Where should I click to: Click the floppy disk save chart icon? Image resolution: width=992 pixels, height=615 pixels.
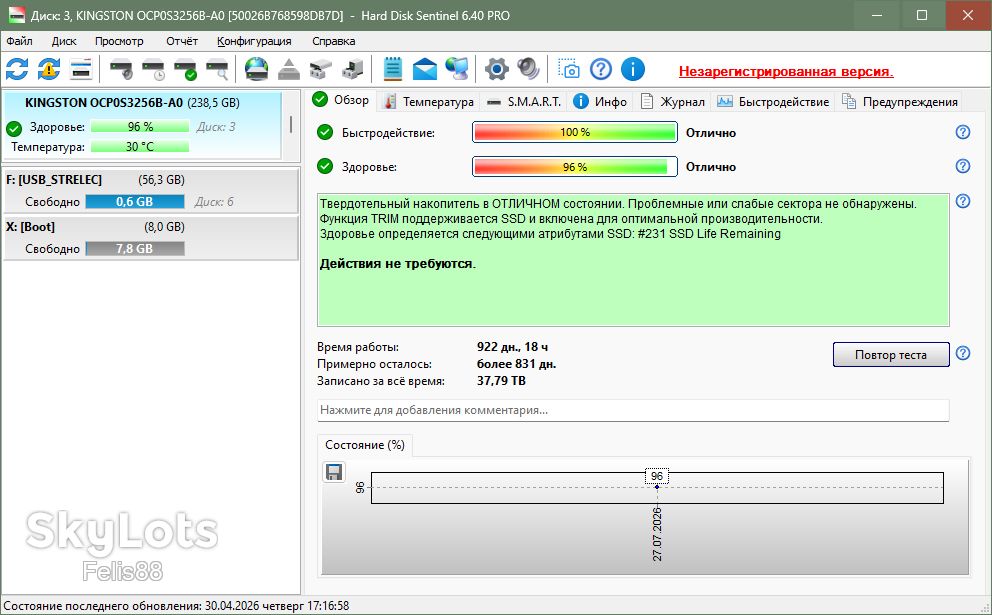tap(333, 472)
